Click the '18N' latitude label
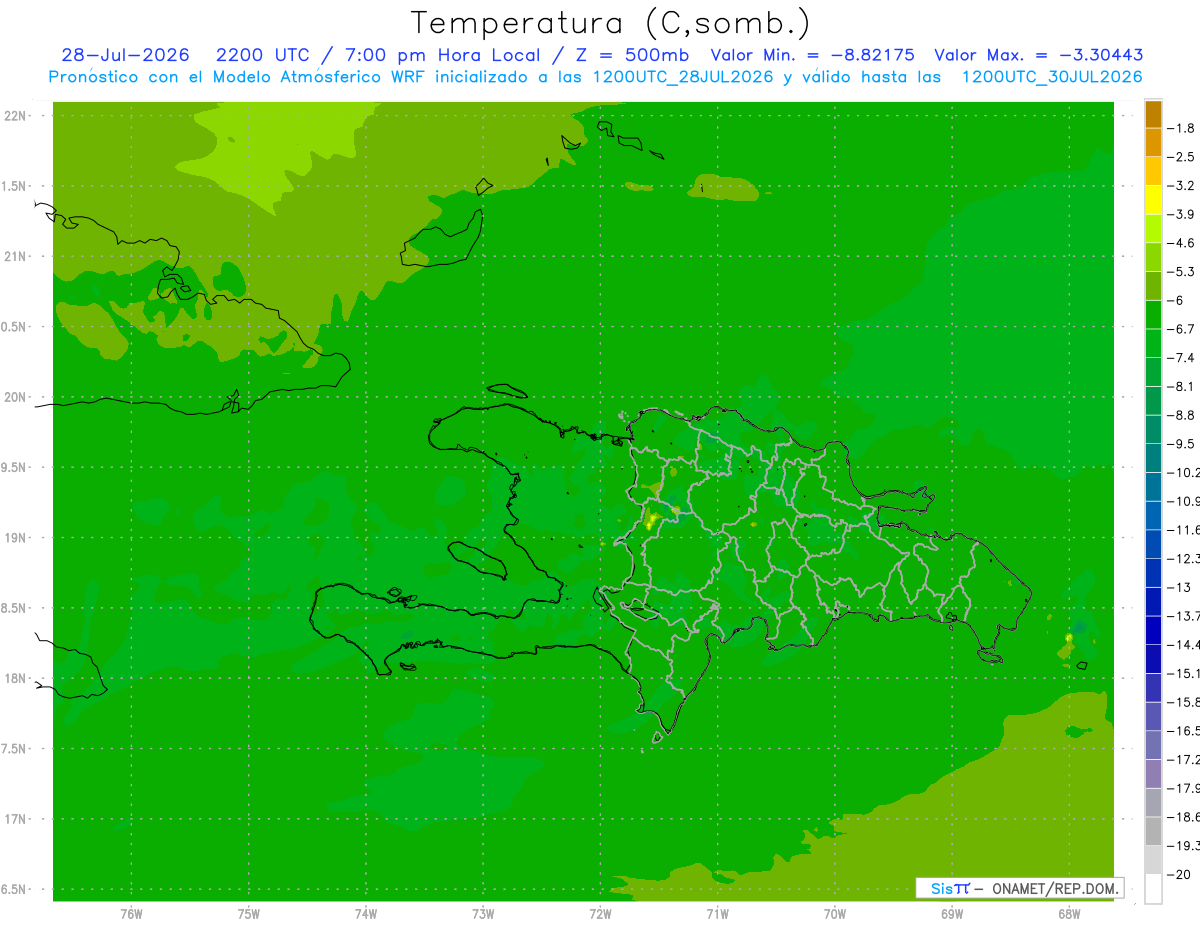 coord(15,678)
